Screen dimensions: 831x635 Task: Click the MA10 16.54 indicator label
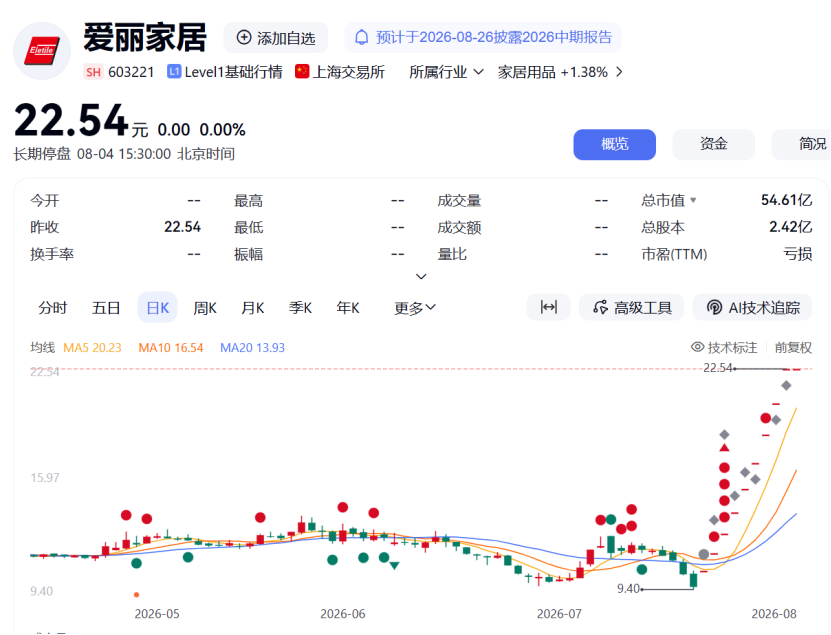(x=171, y=348)
